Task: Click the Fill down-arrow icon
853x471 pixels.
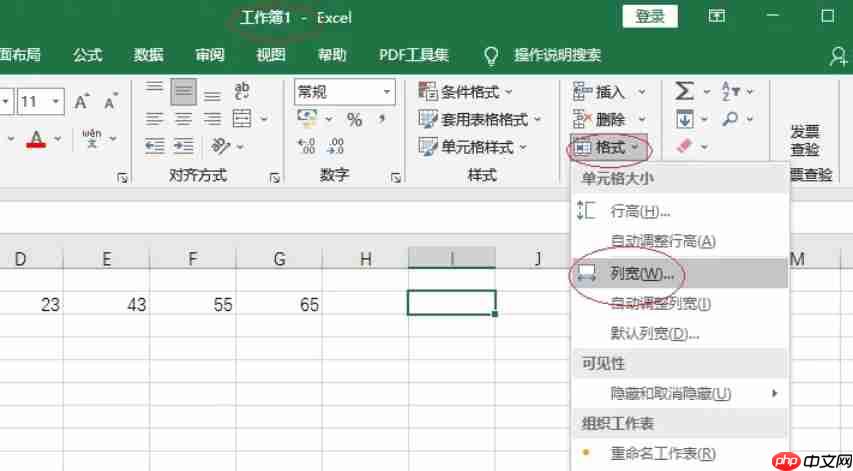Action: [x=685, y=119]
